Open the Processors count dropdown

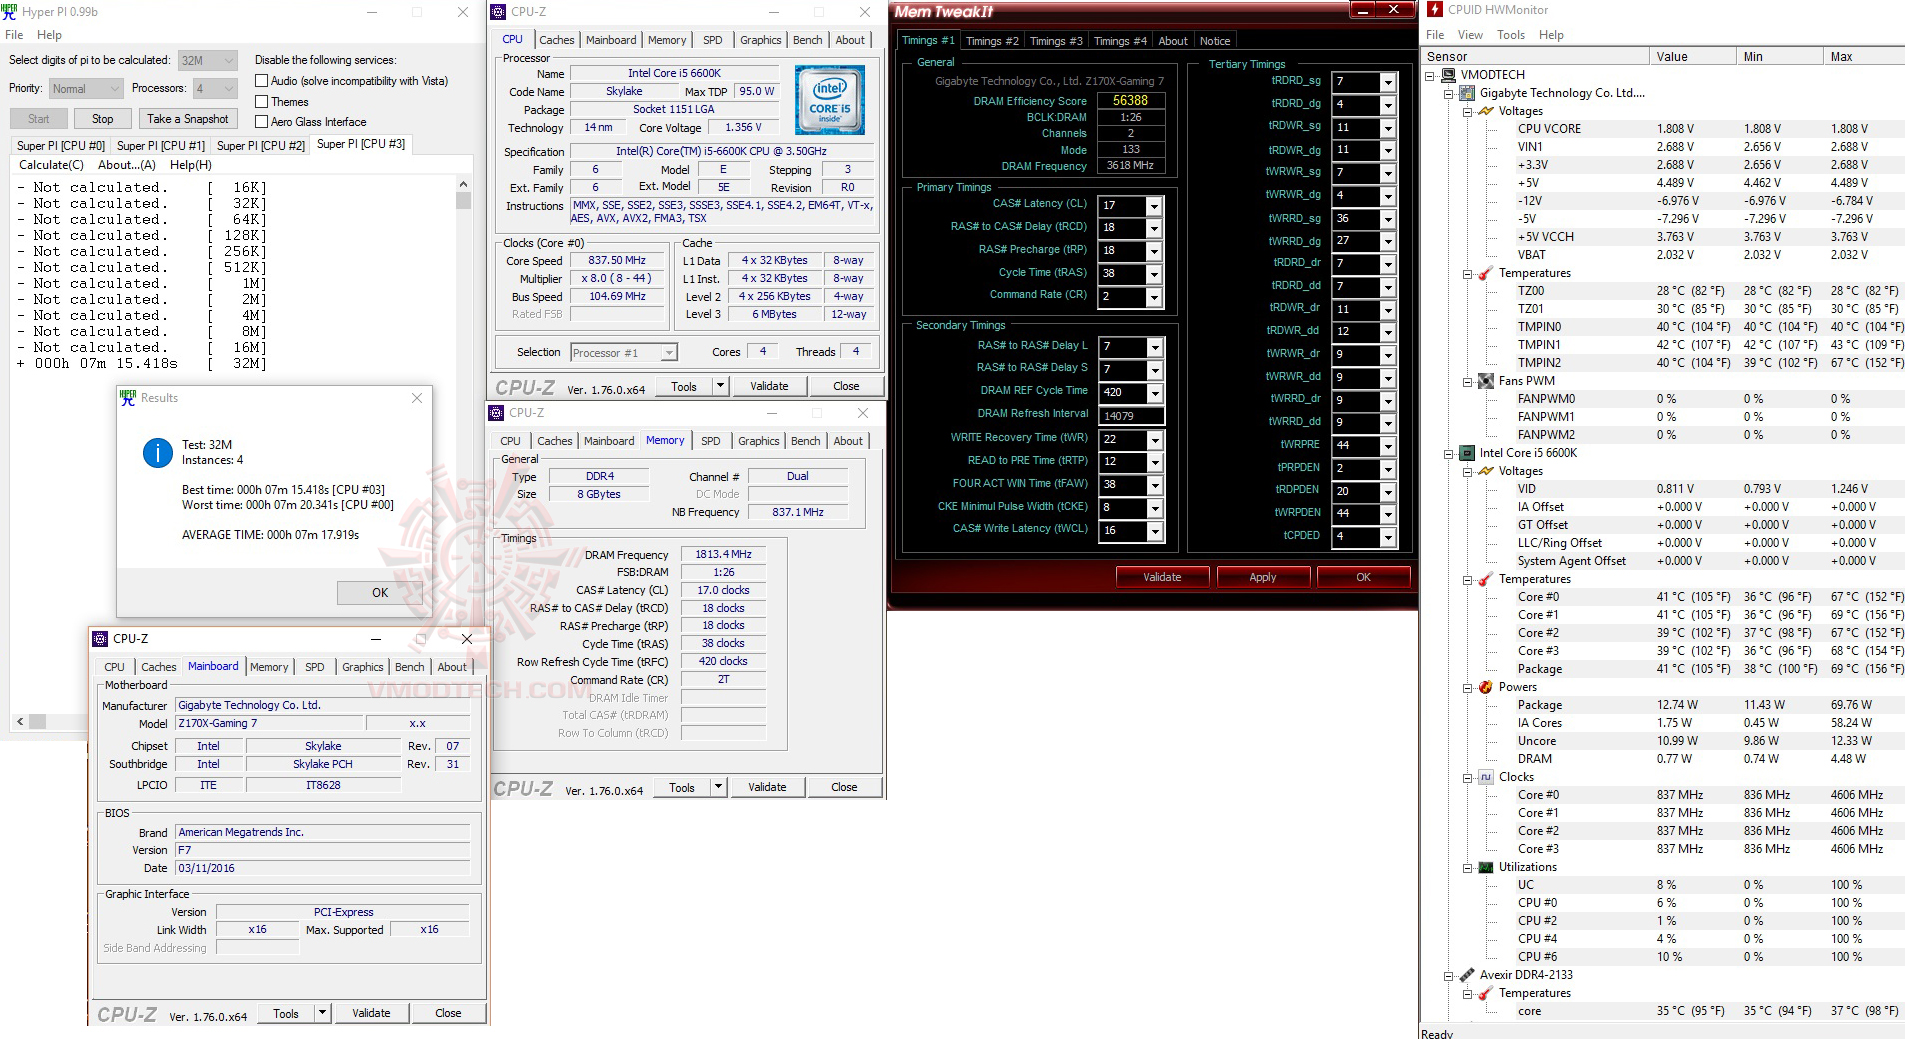pos(215,89)
